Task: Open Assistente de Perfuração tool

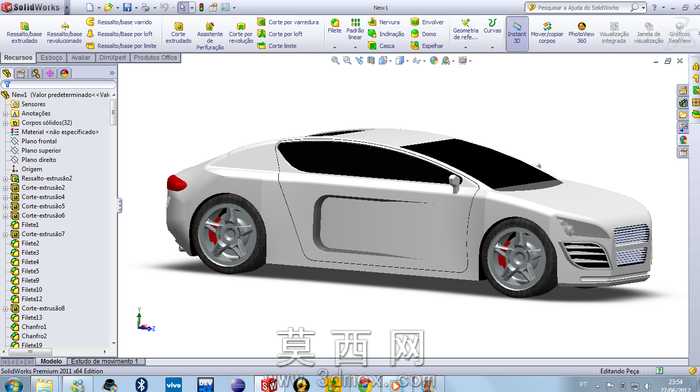Action: (210, 36)
